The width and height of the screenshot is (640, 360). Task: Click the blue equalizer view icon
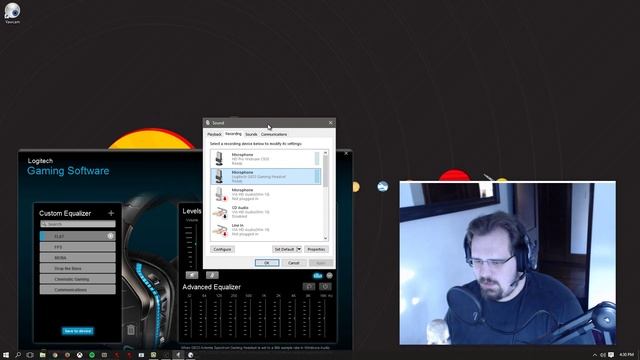pyautogui.click(x=318, y=276)
